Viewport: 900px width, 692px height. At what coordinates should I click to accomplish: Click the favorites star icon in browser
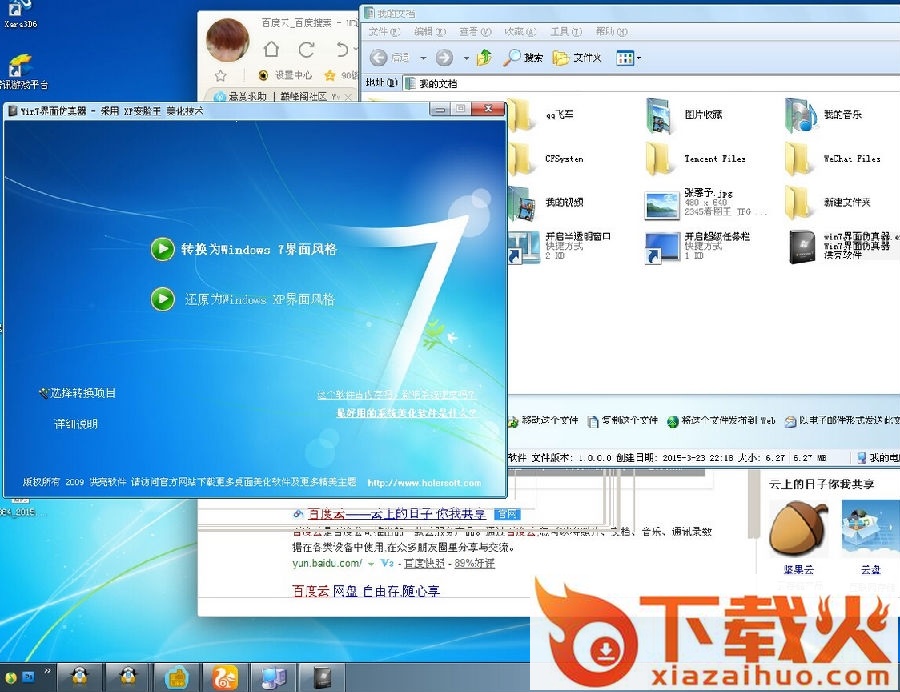[220, 75]
